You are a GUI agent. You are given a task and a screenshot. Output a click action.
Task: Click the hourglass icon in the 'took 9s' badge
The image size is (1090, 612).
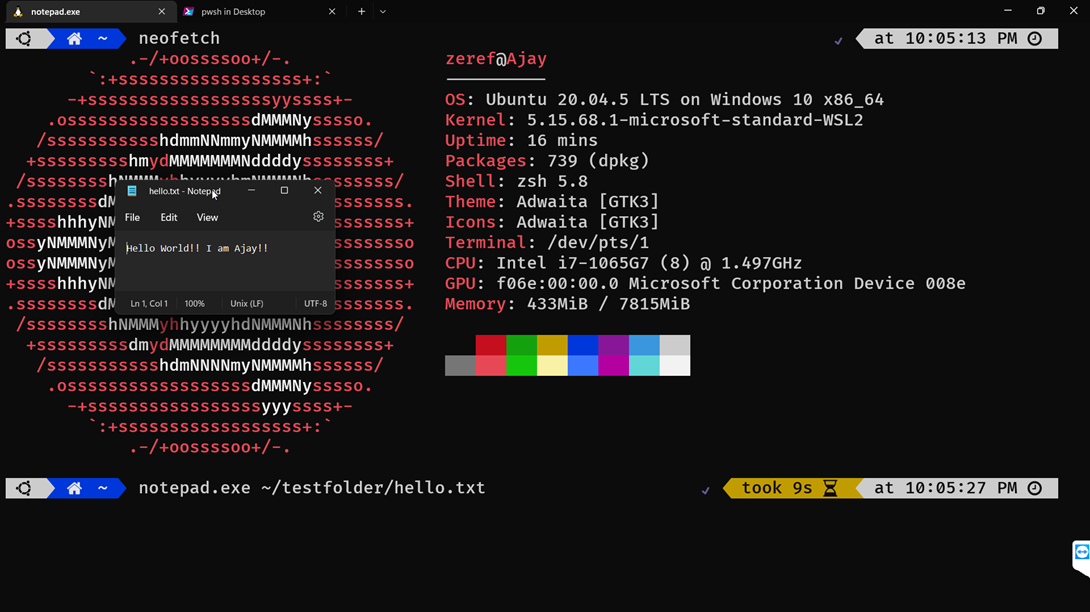coord(830,488)
